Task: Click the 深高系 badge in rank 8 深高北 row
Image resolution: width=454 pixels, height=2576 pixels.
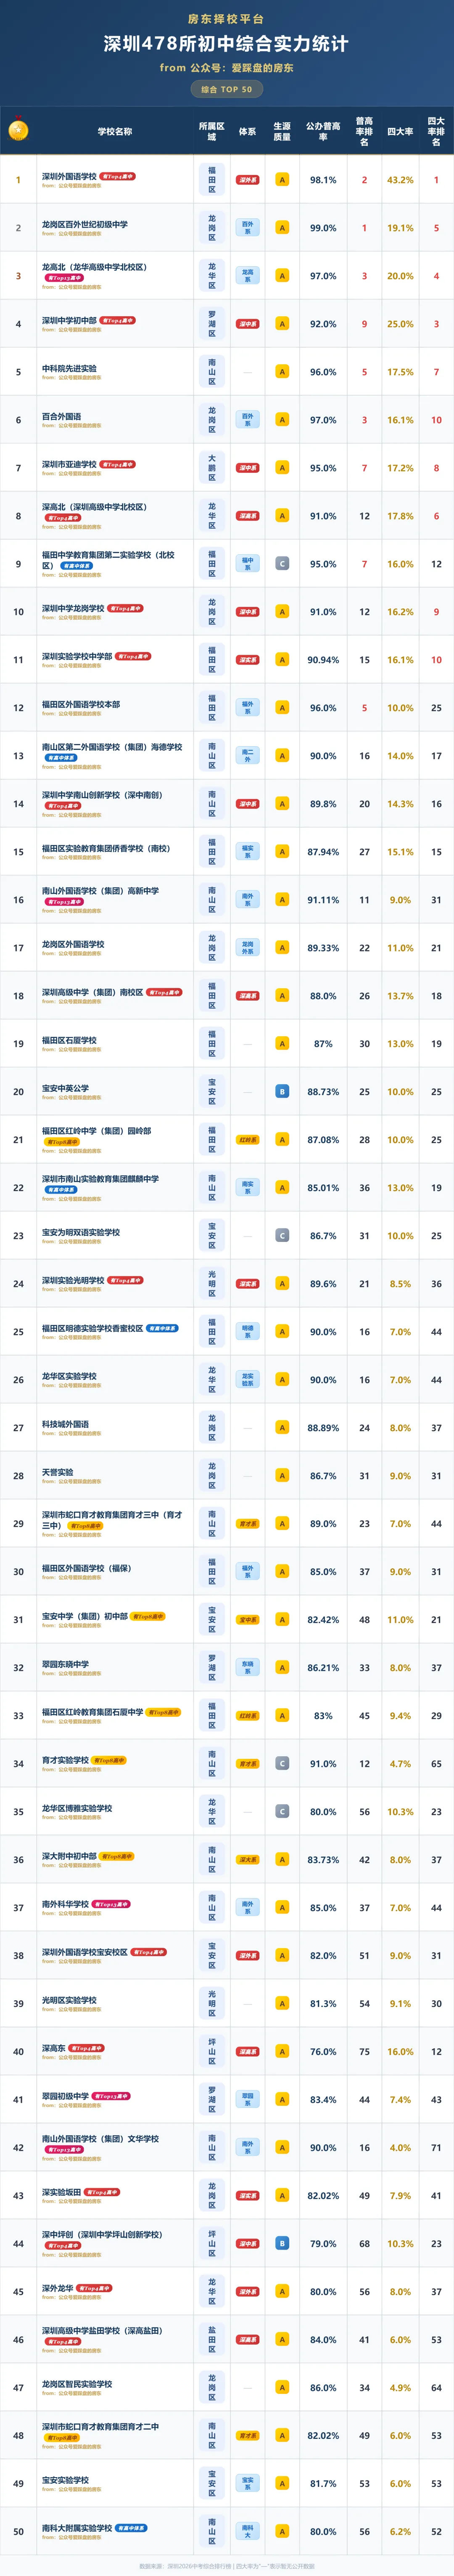Action: point(248,516)
